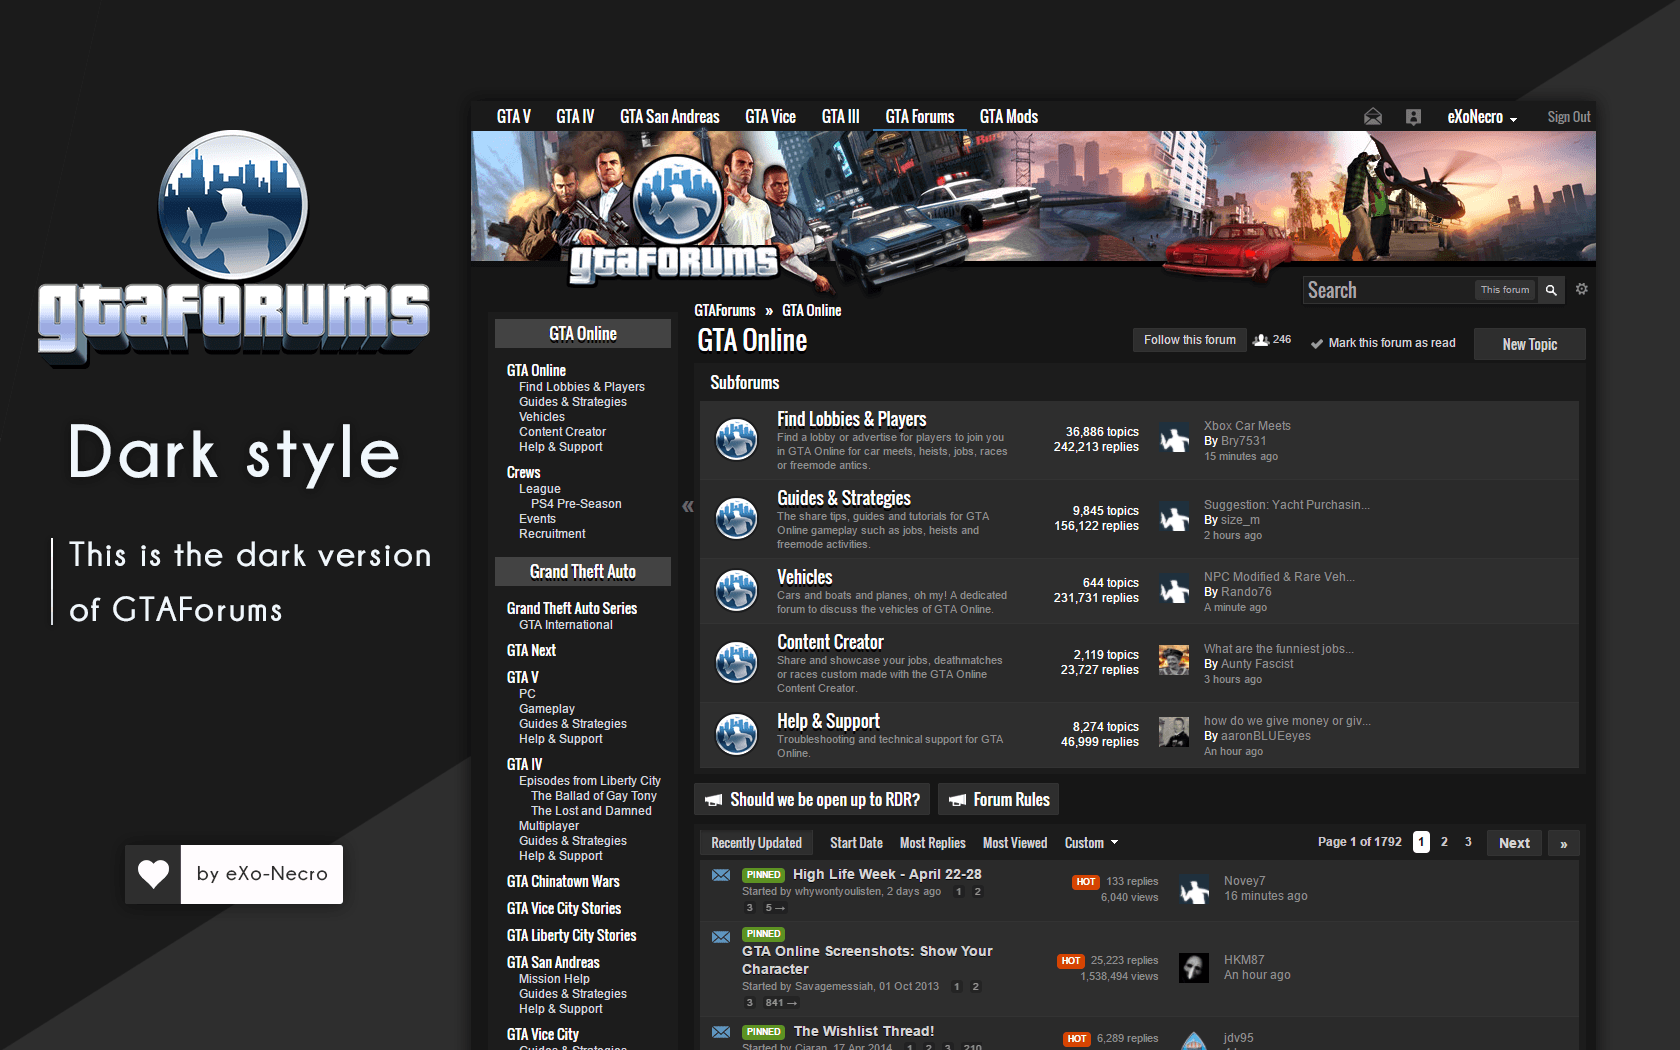Viewport: 1680px width, 1050px height.
Task: Sort topics by Most Viewed
Action: (1015, 843)
